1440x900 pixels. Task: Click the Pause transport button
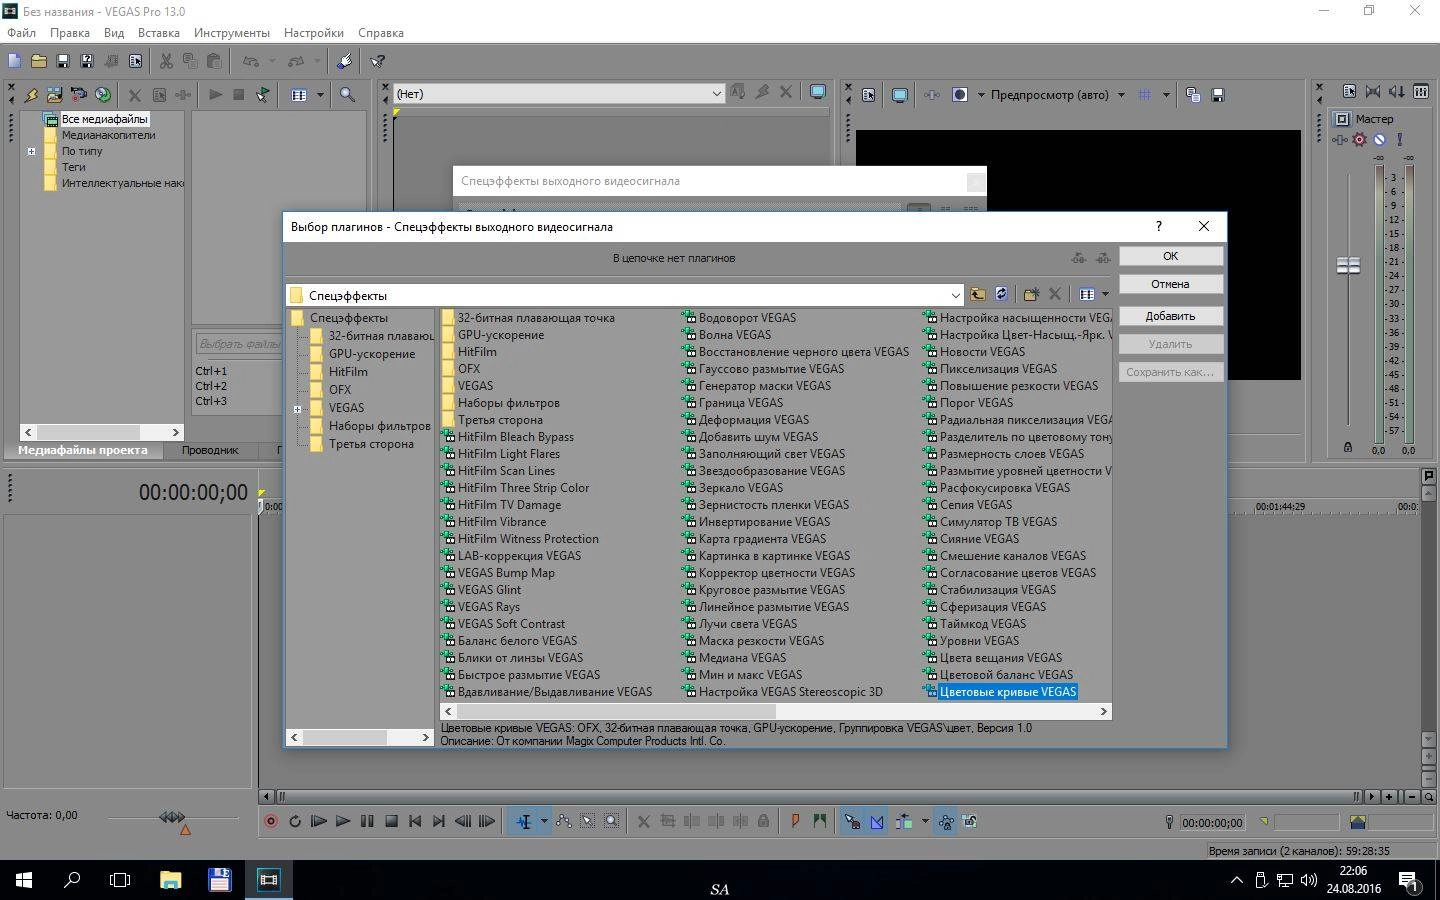pos(367,821)
